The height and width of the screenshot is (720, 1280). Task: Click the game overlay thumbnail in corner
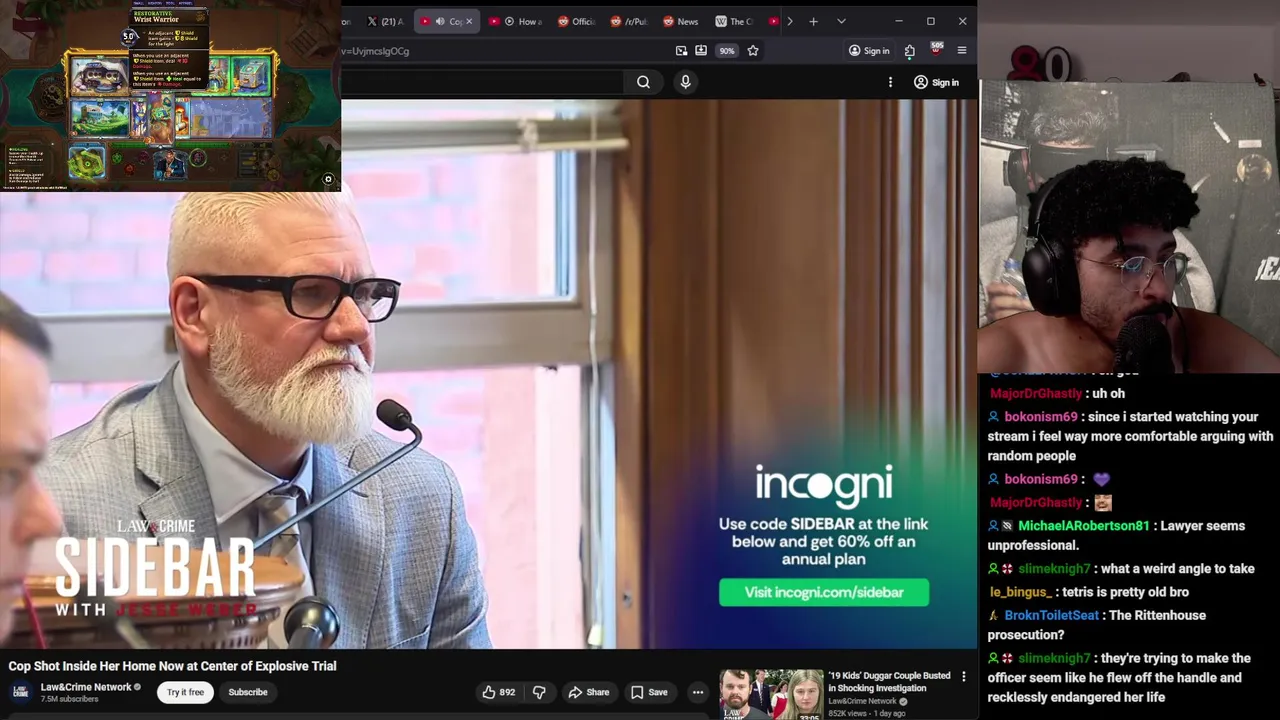[170, 96]
